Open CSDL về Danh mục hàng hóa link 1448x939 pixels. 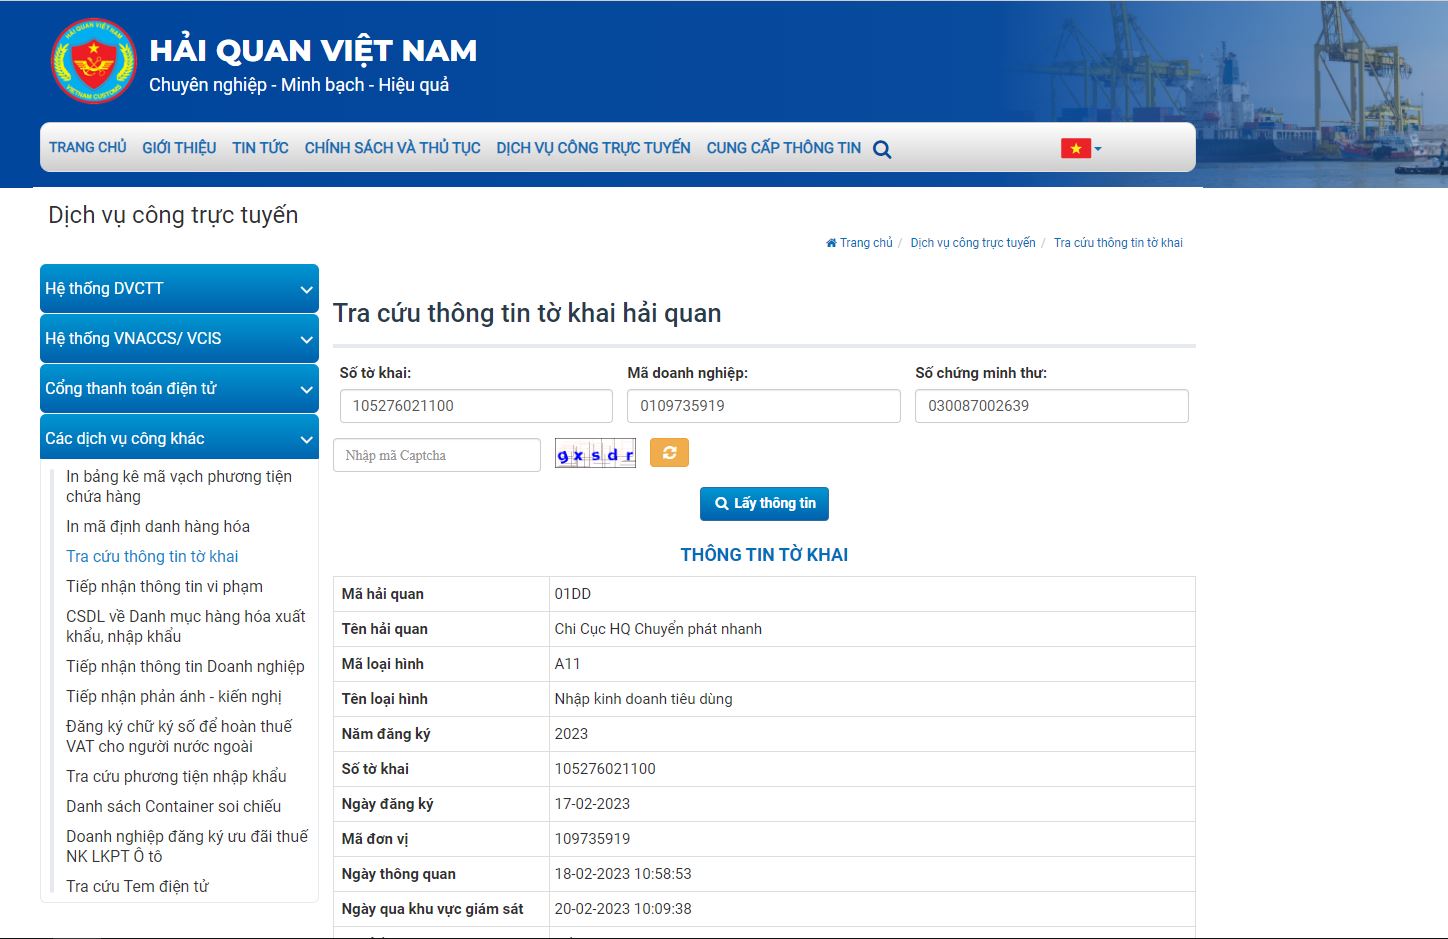point(186,626)
